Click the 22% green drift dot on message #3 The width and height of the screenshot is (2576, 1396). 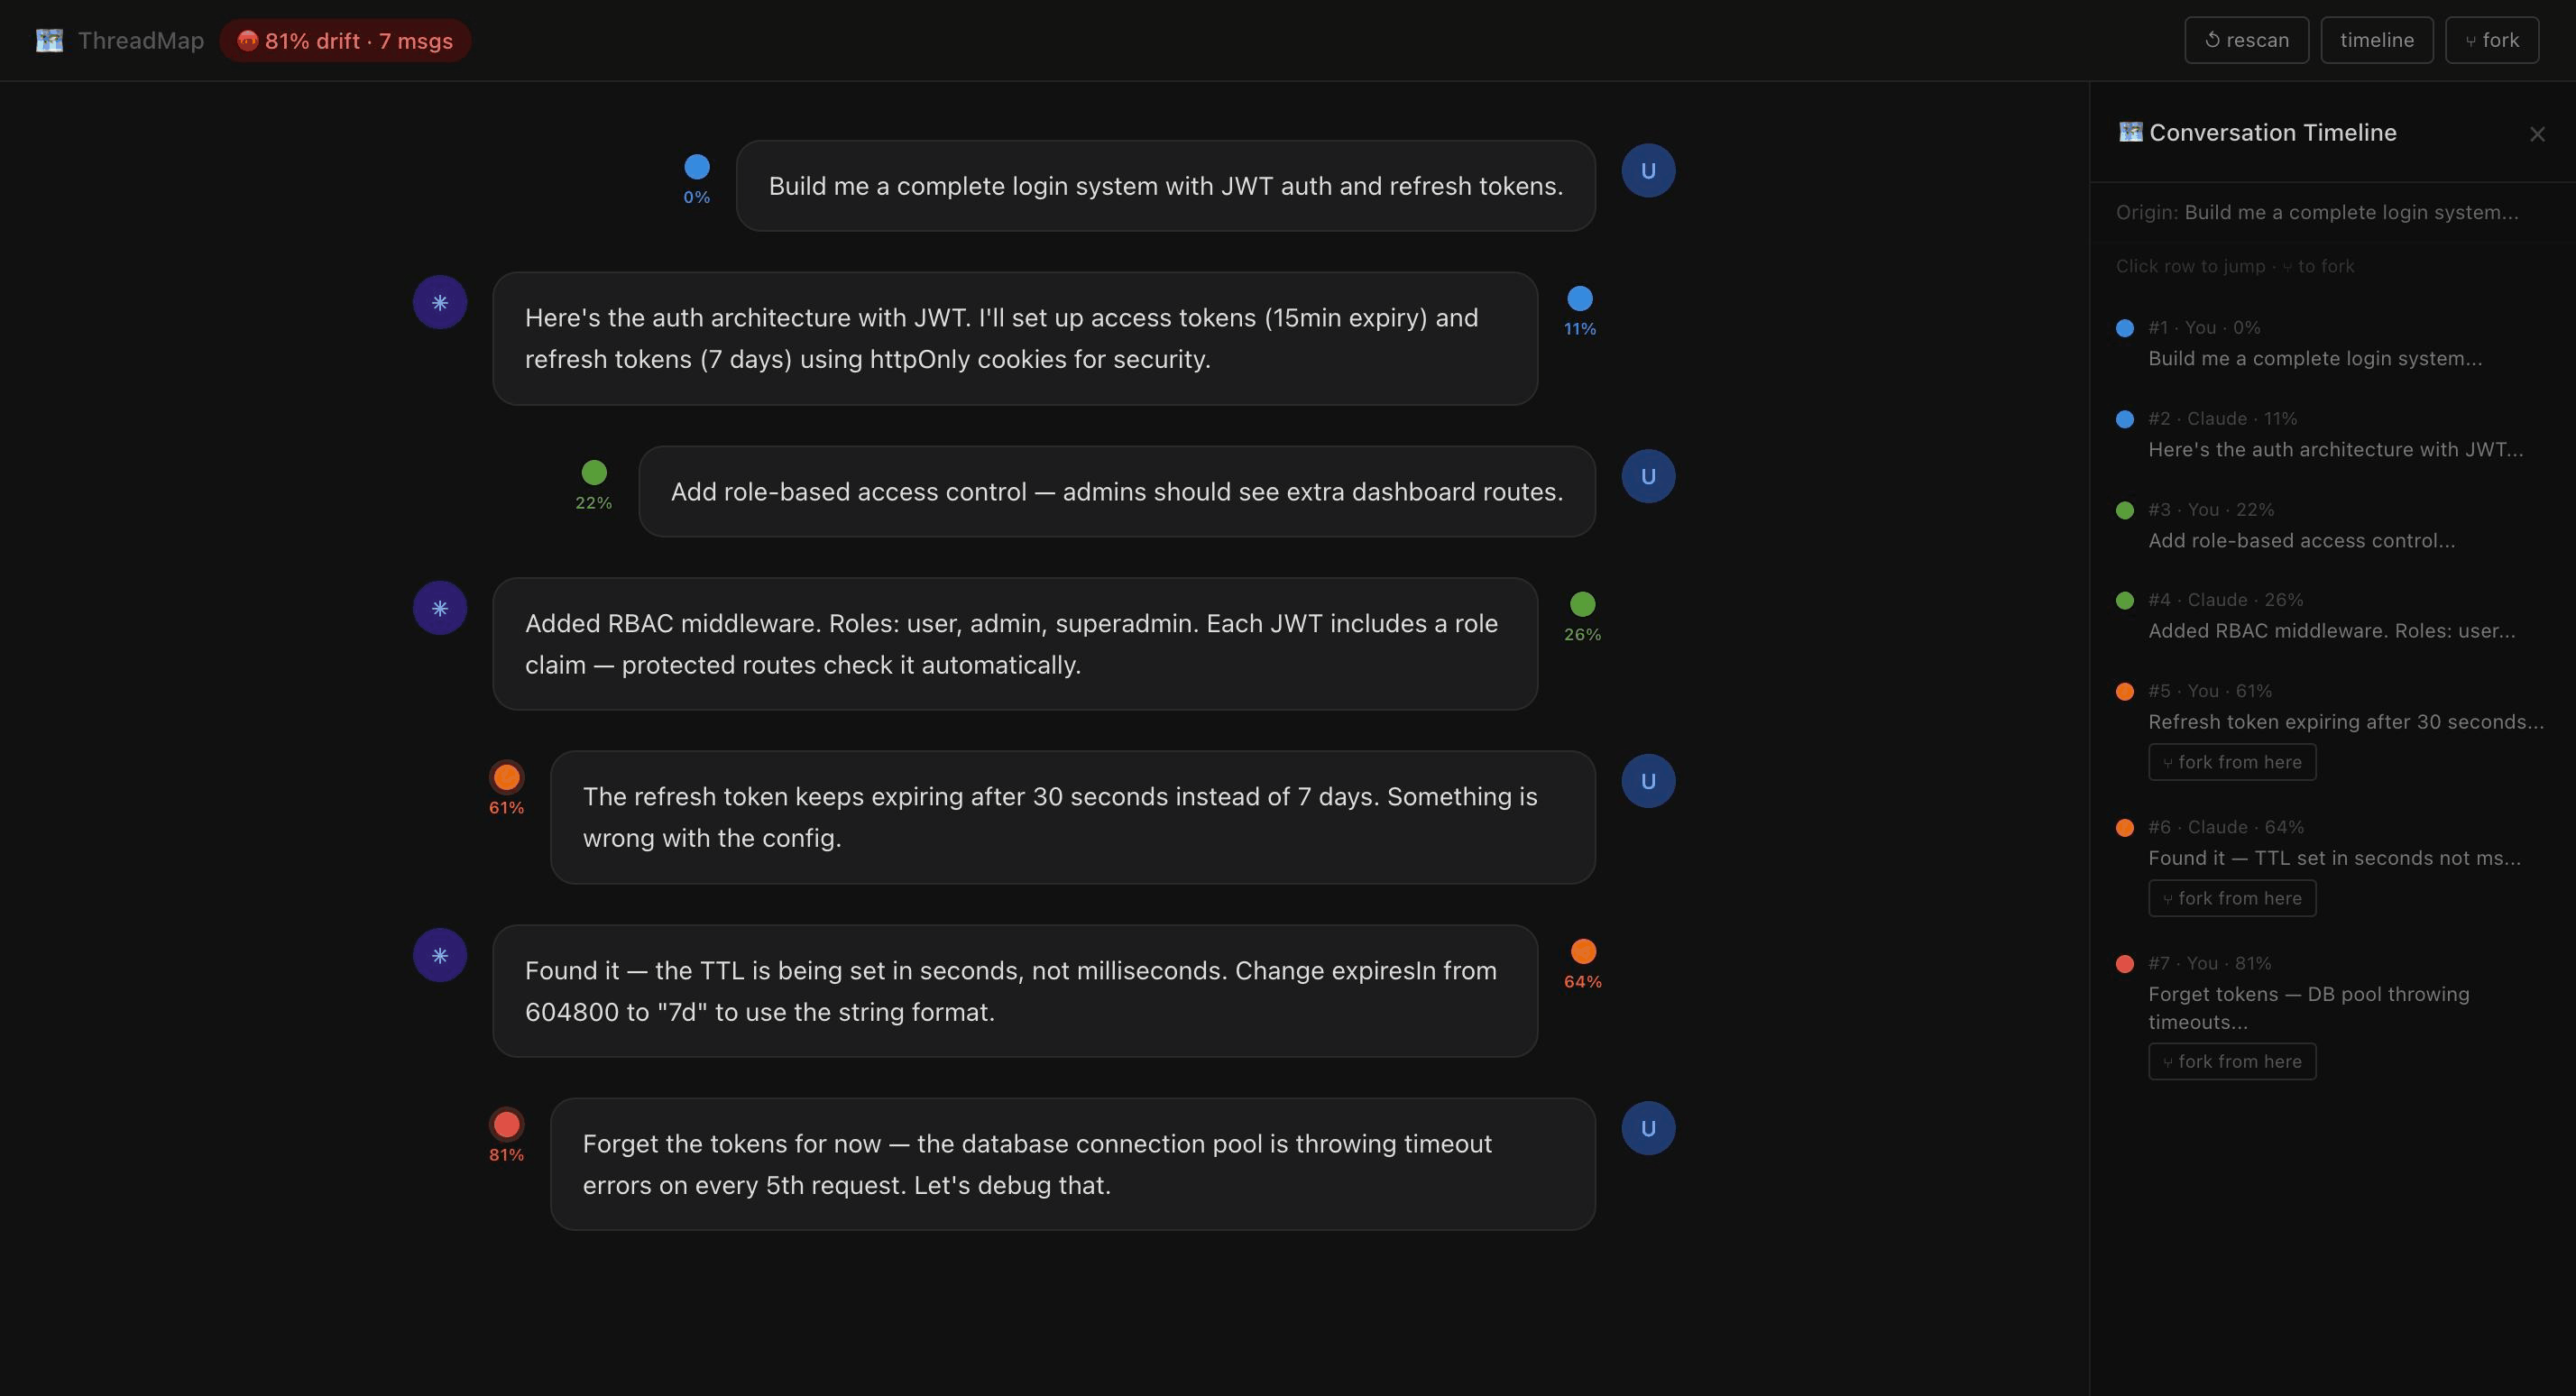(x=594, y=475)
